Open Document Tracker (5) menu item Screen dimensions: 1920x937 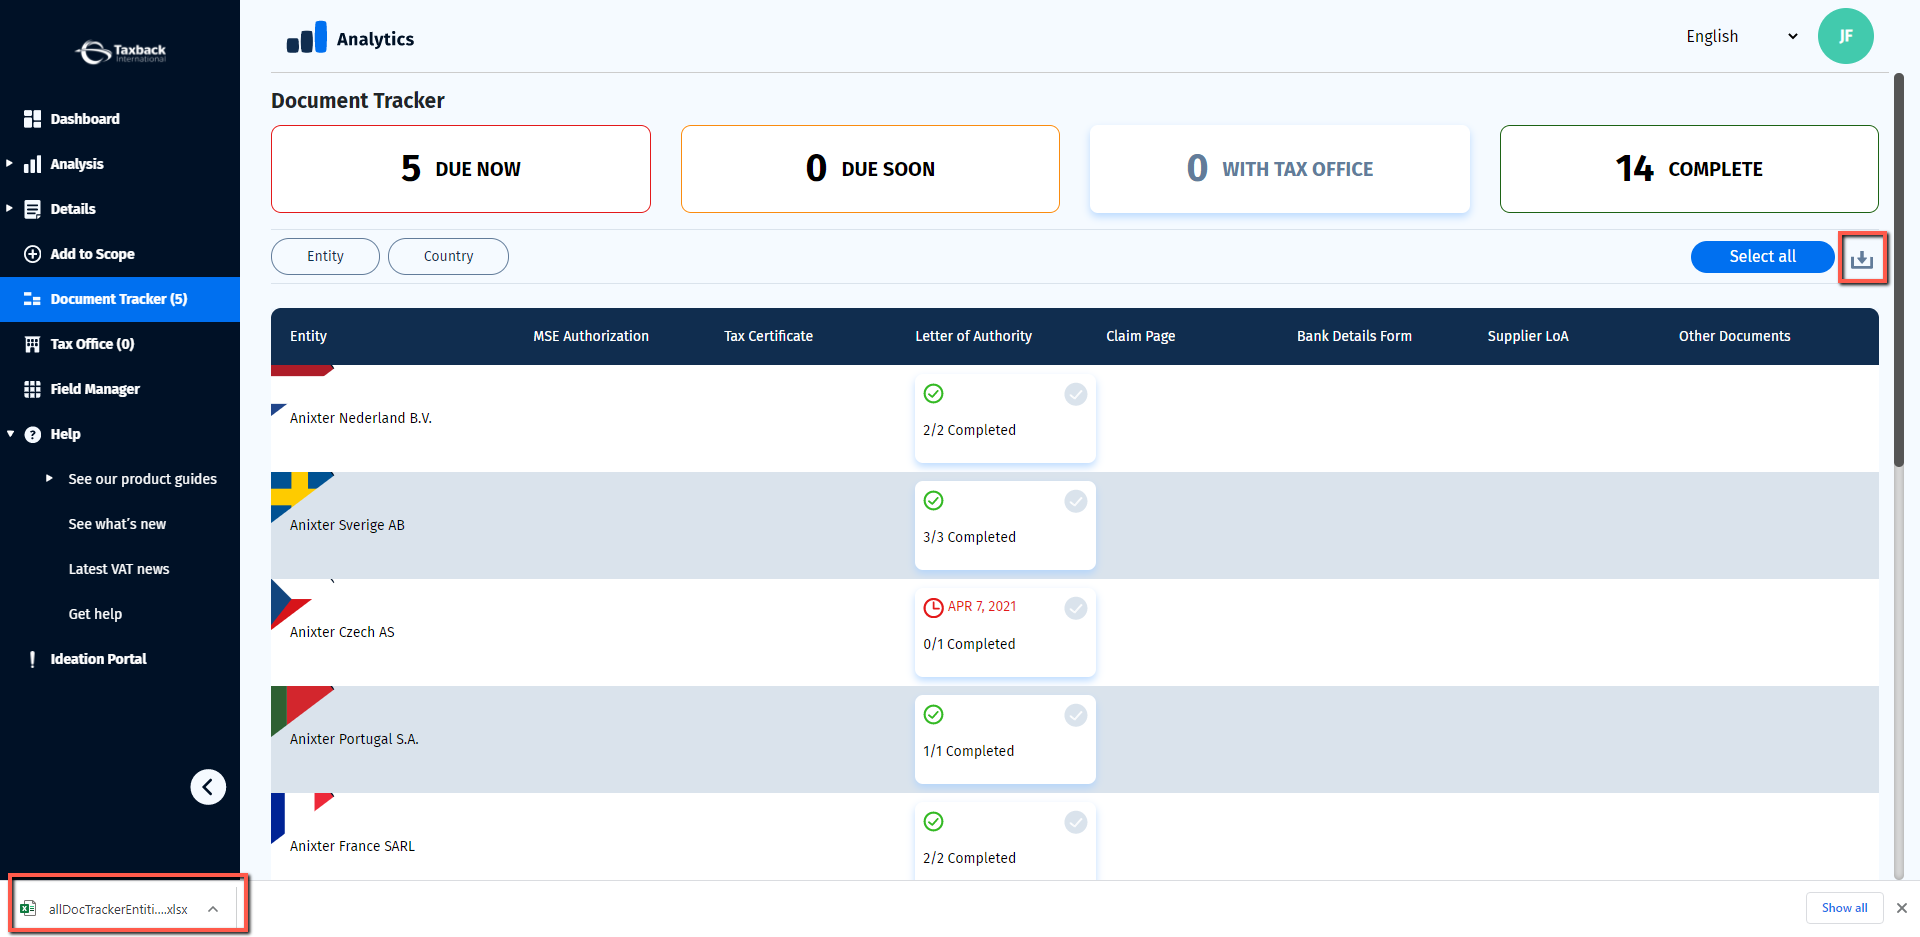coord(120,299)
